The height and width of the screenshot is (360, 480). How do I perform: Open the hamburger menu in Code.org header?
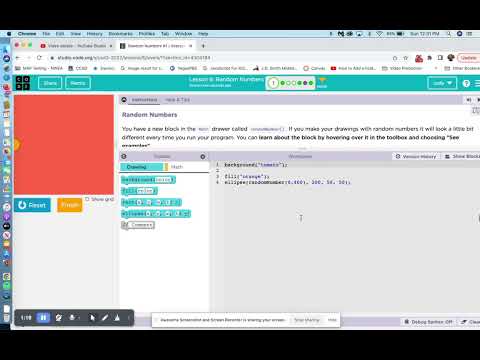coord(477,83)
